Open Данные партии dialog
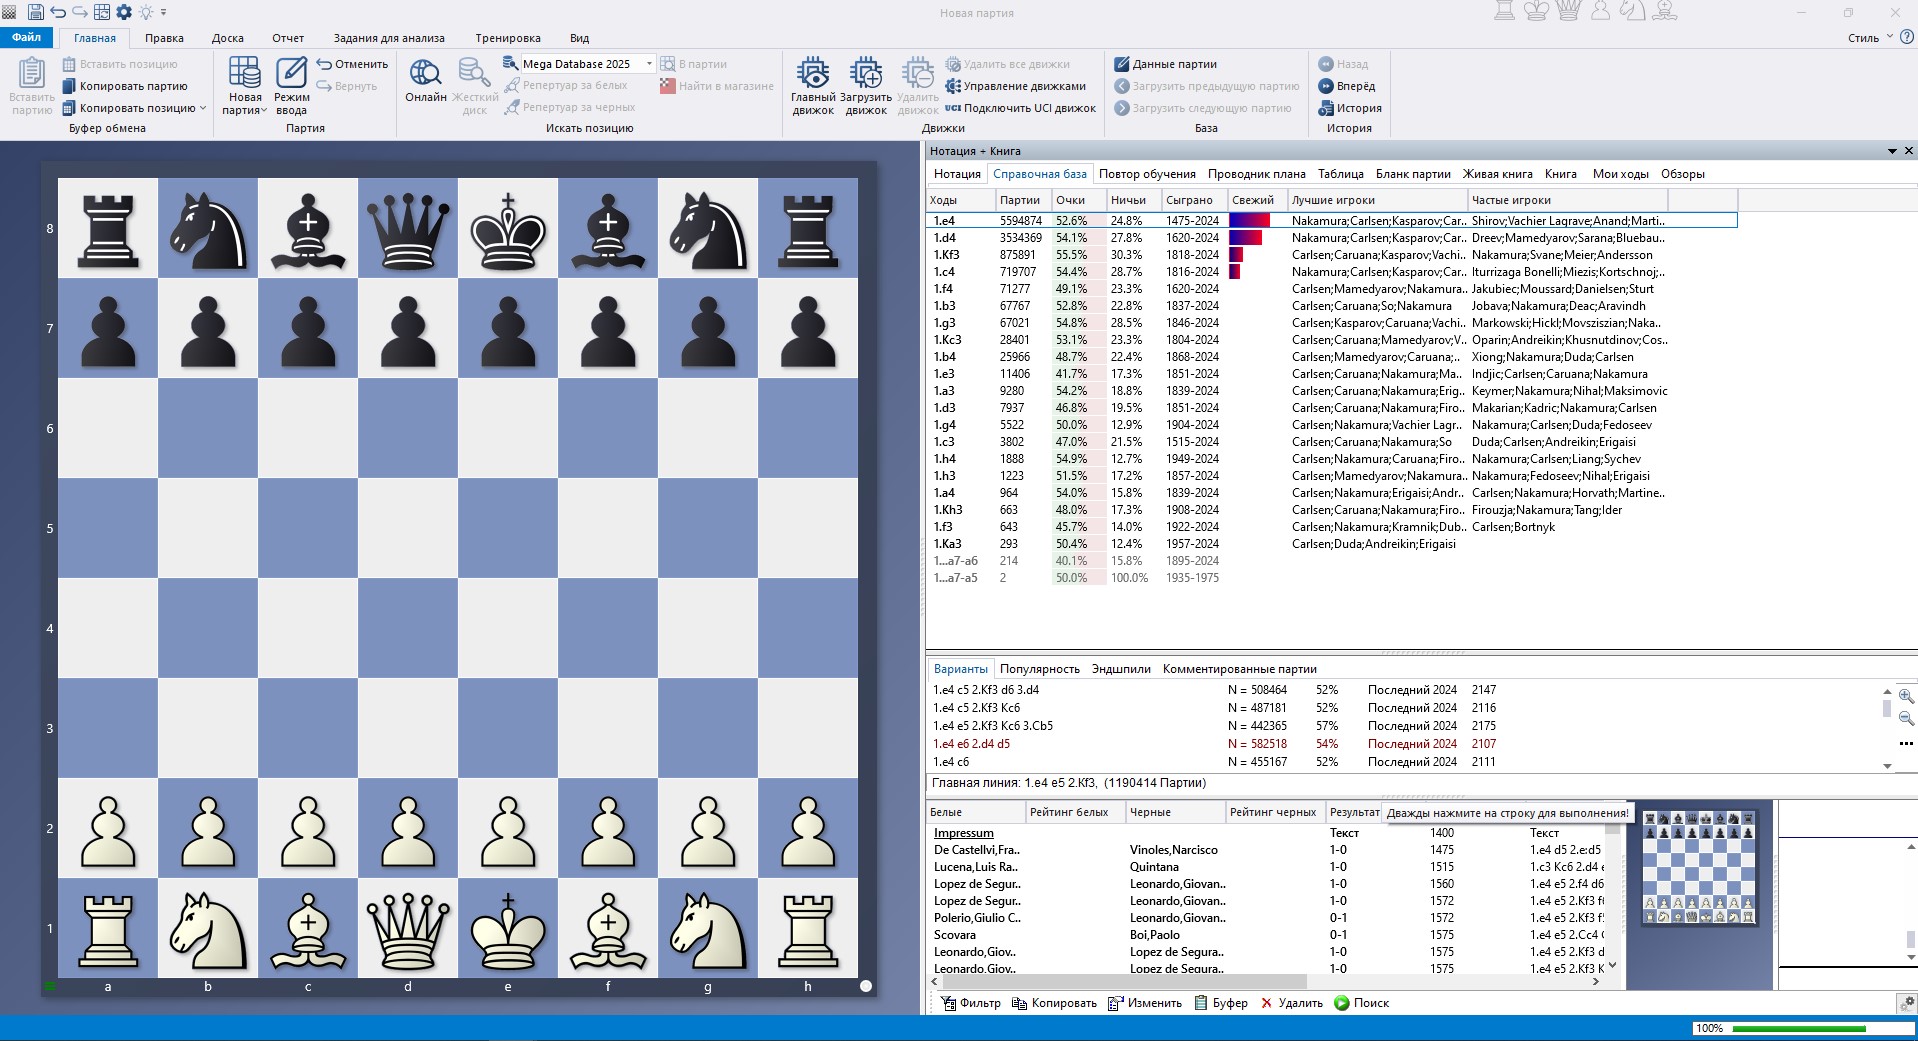 click(1175, 63)
